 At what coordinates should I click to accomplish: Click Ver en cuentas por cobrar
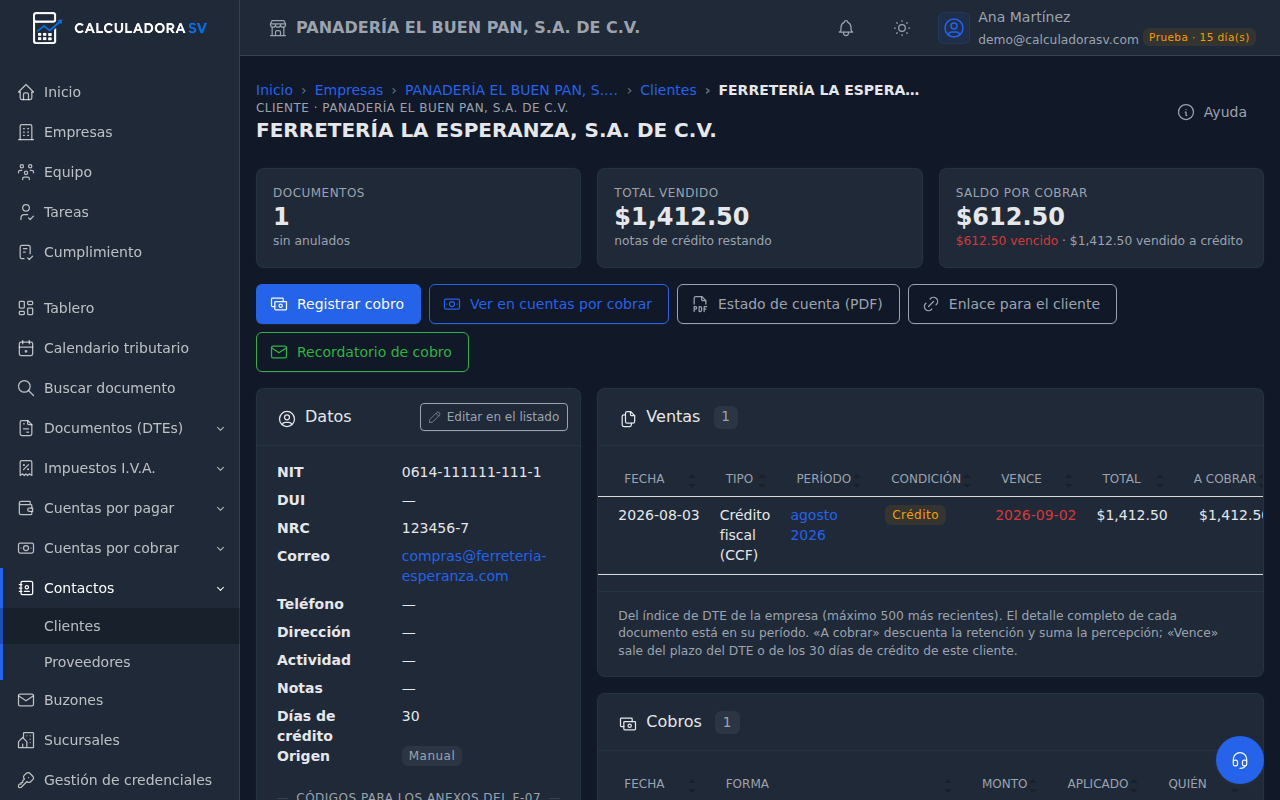(548, 304)
